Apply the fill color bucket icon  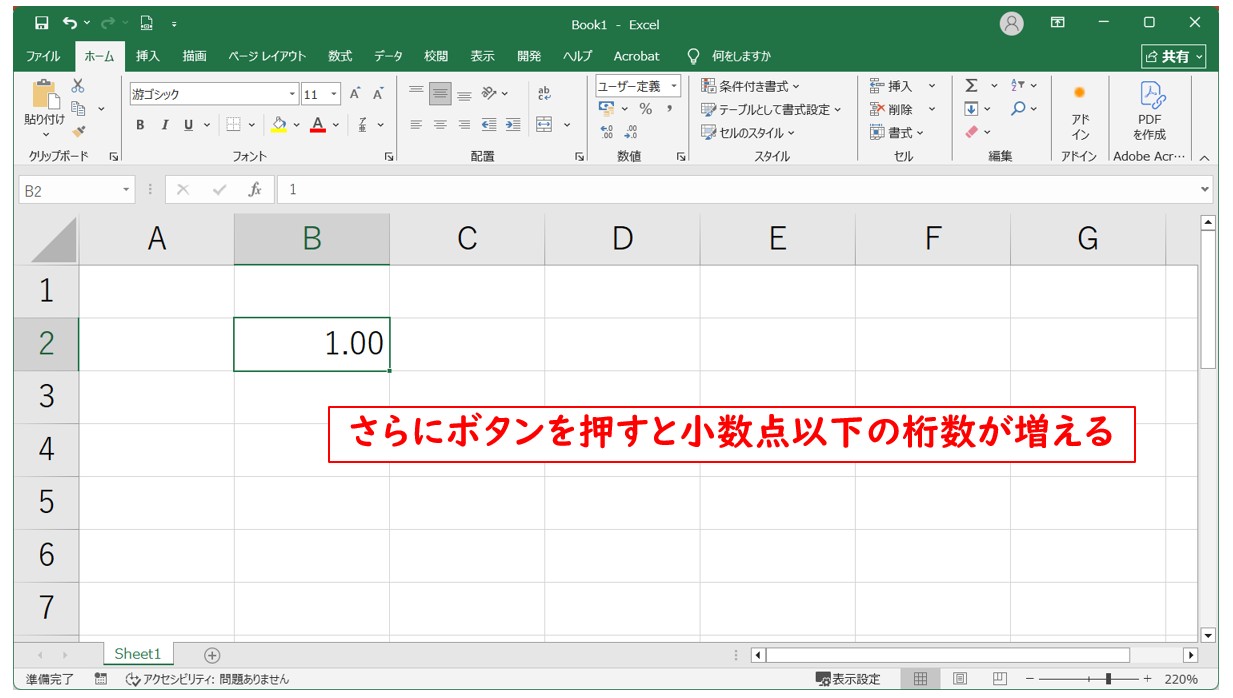pyautogui.click(x=279, y=125)
